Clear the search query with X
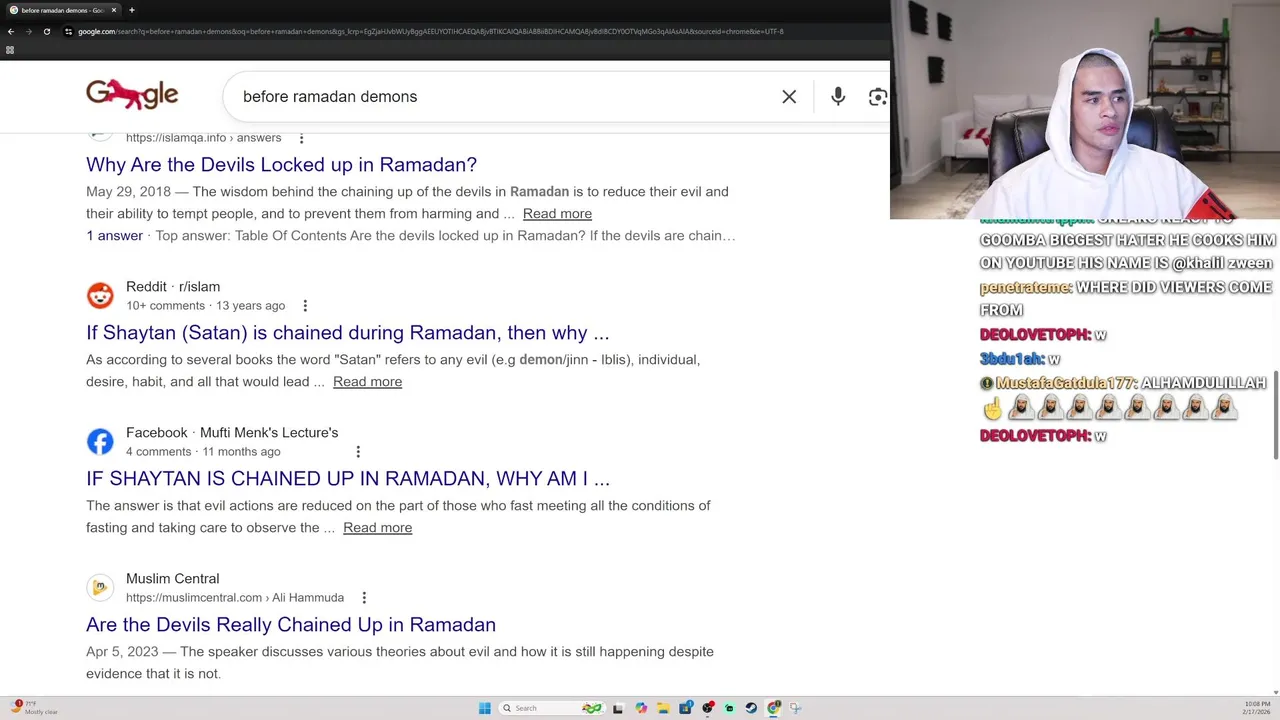This screenshot has height=720, width=1280. [x=789, y=96]
